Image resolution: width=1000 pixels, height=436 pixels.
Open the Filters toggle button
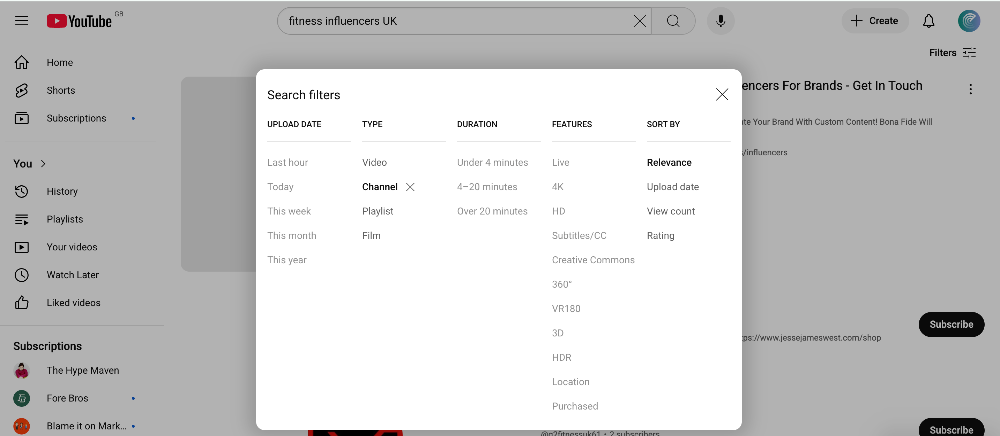pos(952,52)
